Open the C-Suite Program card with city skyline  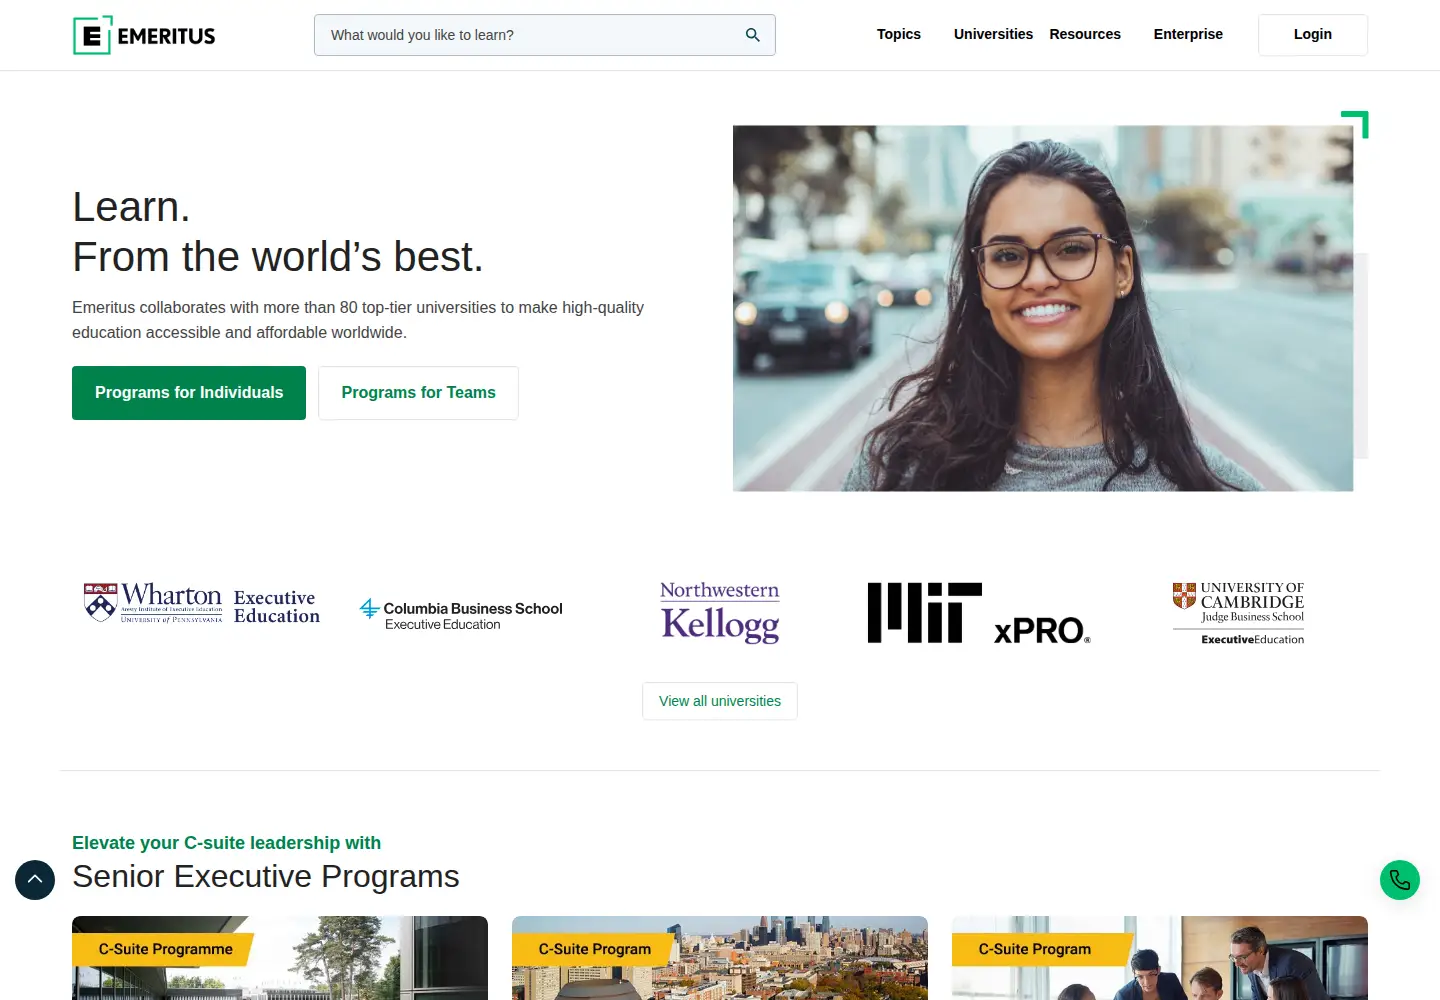[720, 958]
